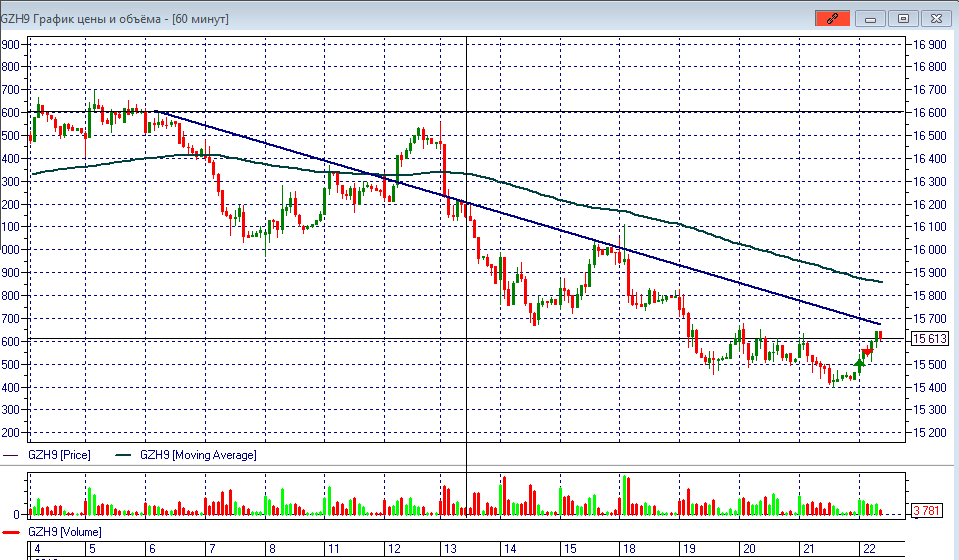Click the 16 600 price axis label
Screen dimensions: 959x560
point(927,113)
